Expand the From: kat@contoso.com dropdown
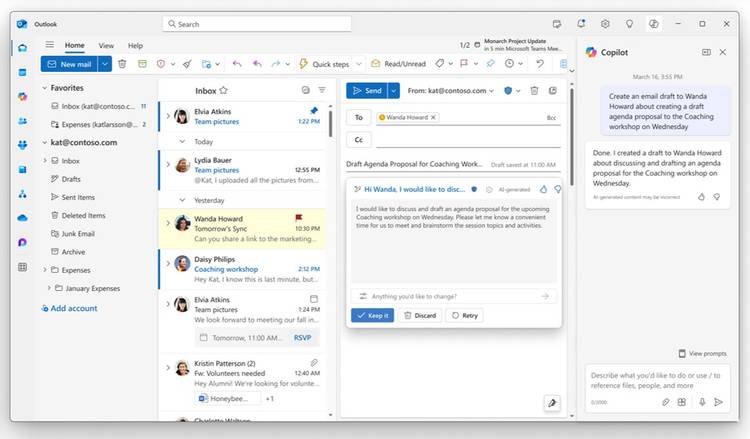This screenshot has height=439, width=750. tap(452, 91)
